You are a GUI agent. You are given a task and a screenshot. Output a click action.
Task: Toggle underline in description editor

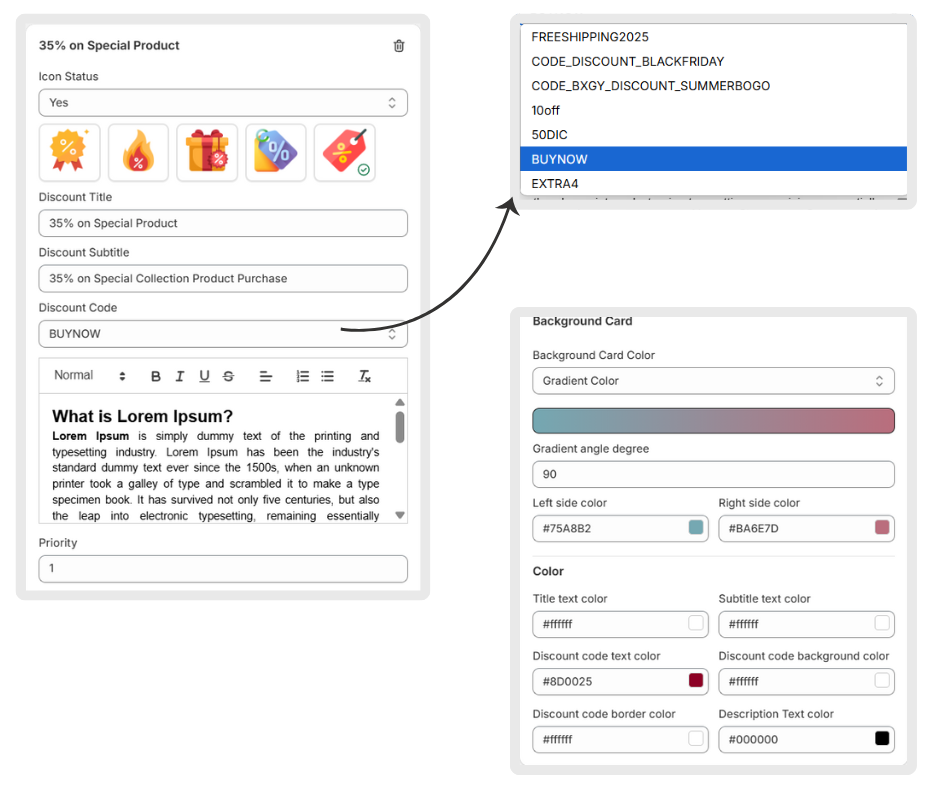pos(204,376)
